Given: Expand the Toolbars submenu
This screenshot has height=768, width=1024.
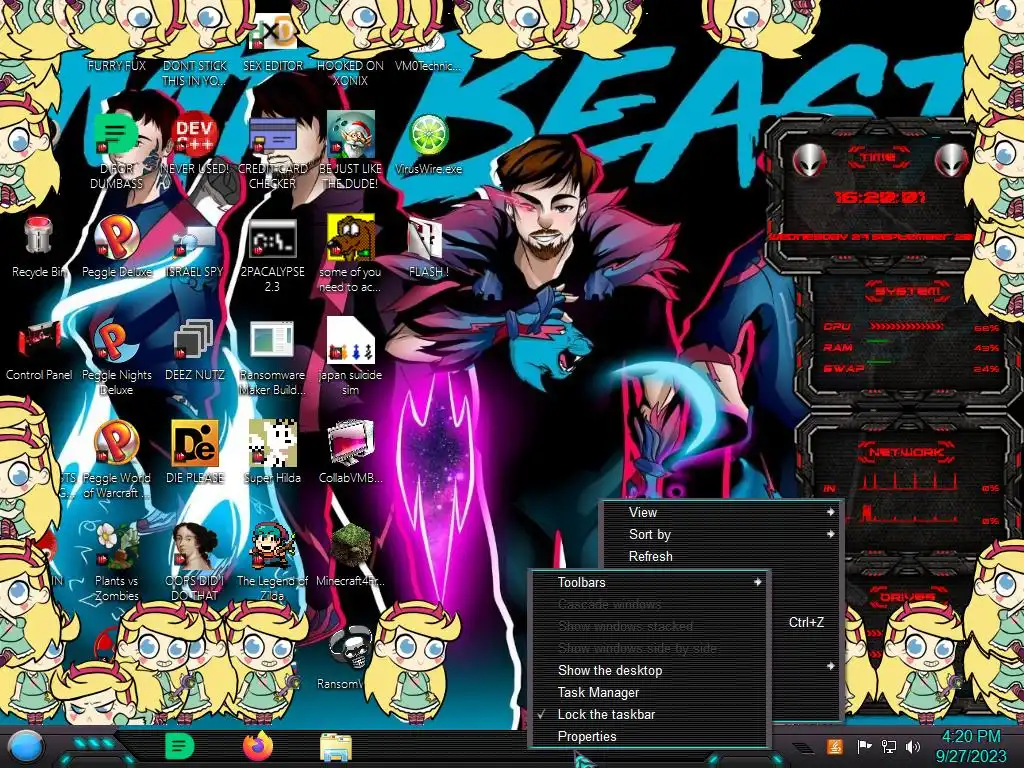Looking at the screenshot, I should point(650,583).
